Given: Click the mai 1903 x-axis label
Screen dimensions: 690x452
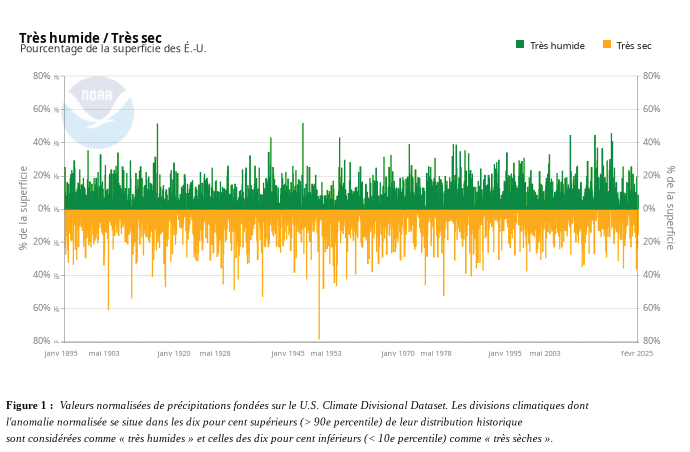Looking at the screenshot, I should pos(104,353).
